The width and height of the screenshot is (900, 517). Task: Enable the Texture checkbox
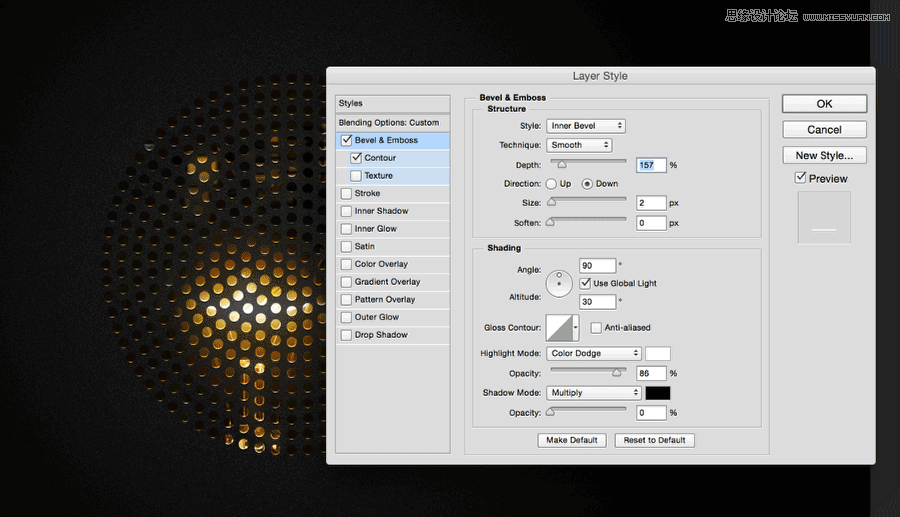(356, 176)
